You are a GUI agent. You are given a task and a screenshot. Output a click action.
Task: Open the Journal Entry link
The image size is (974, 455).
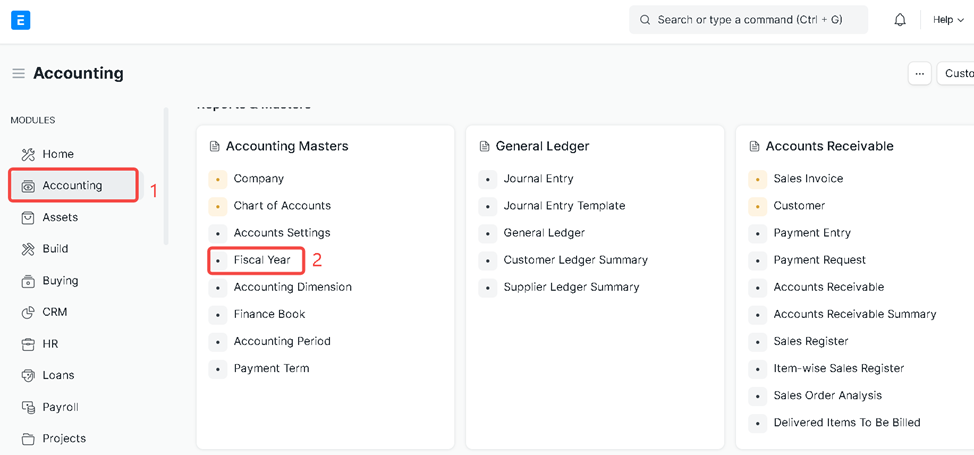[x=538, y=179]
